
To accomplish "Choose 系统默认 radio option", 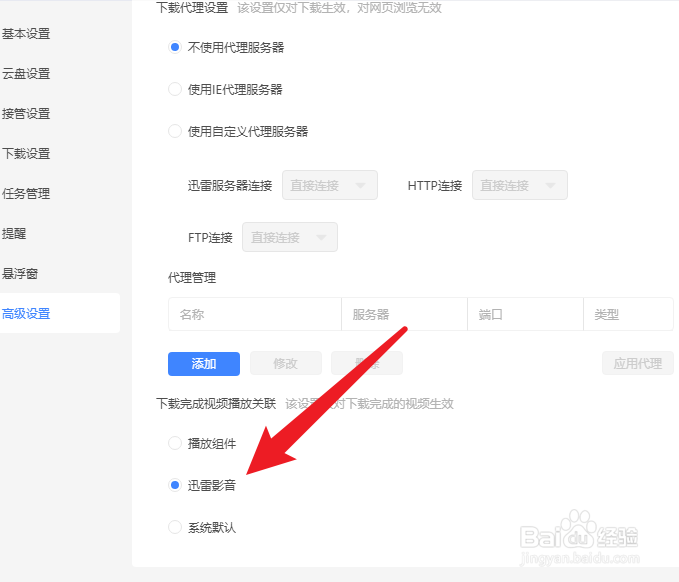I will [x=175, y=527].
